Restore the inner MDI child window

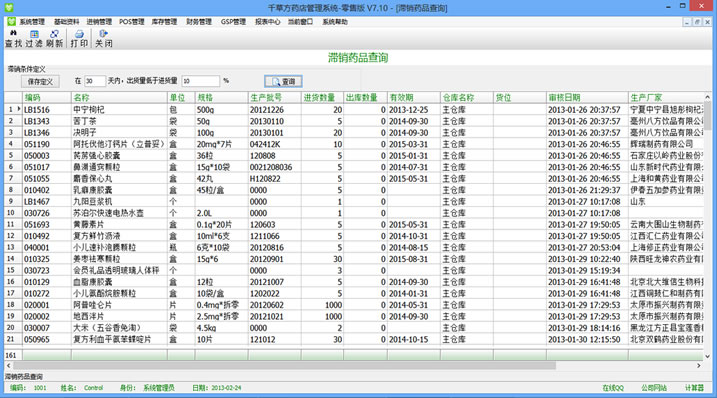697,22
